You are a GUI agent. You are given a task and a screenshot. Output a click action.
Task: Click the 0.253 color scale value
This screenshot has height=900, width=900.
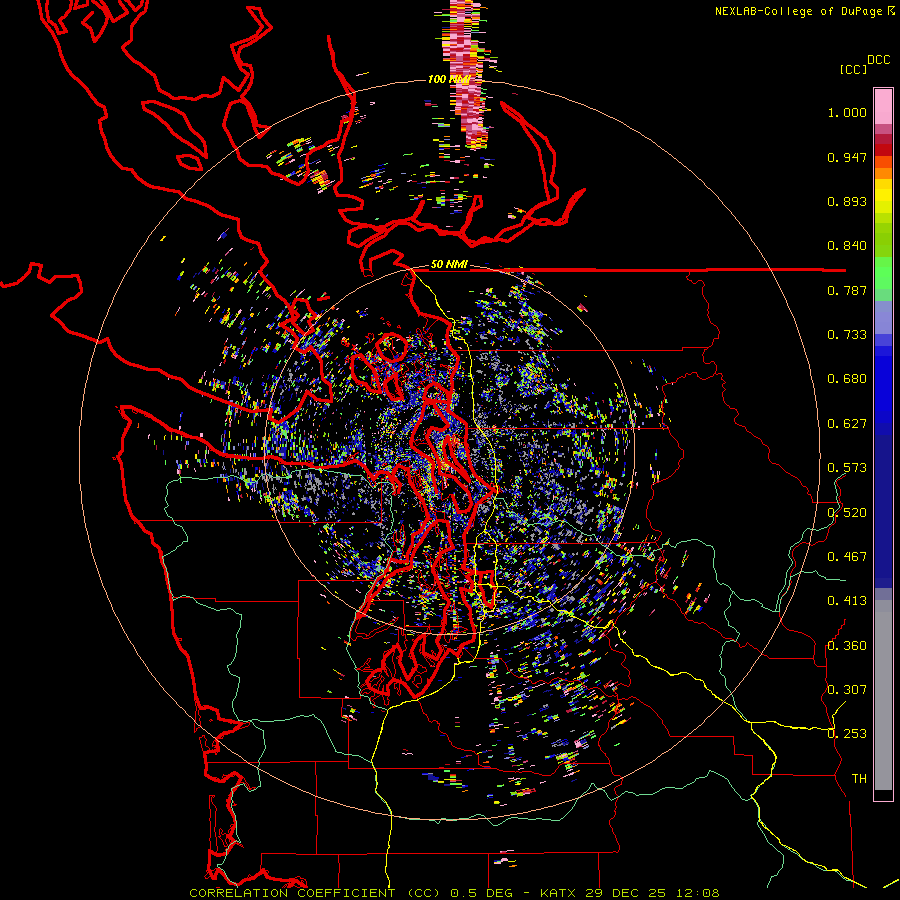point(847,734)
